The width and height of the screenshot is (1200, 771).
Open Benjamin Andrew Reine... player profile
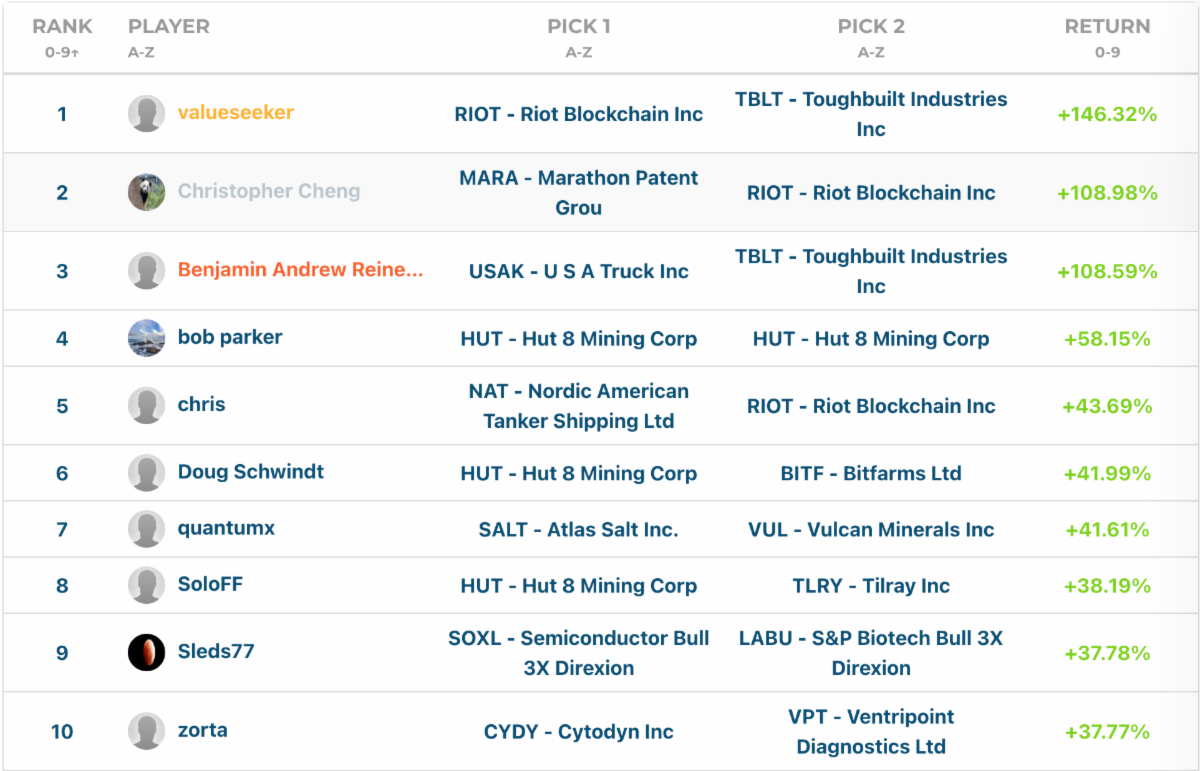pyautogui.click(x=300, y=270)
